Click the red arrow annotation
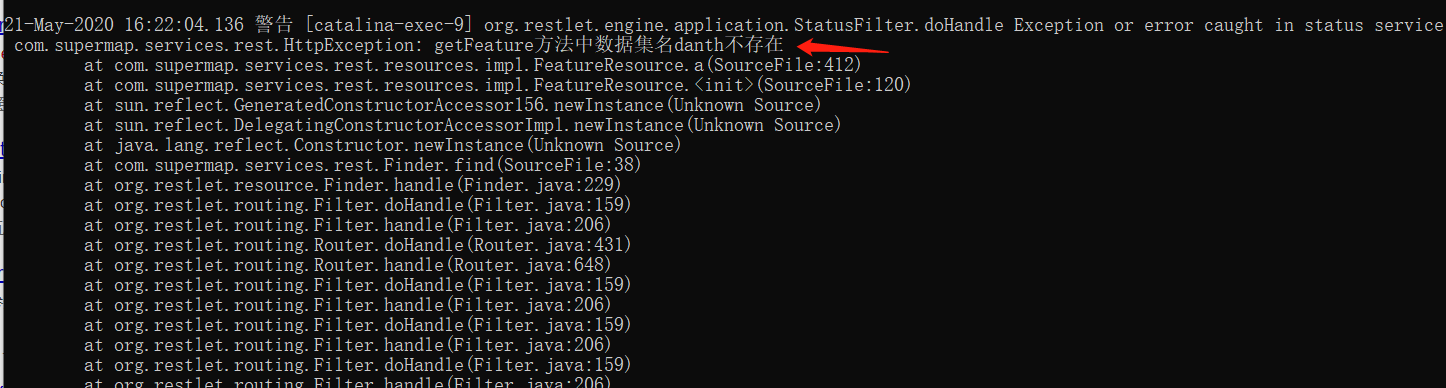 pos(842,45)
